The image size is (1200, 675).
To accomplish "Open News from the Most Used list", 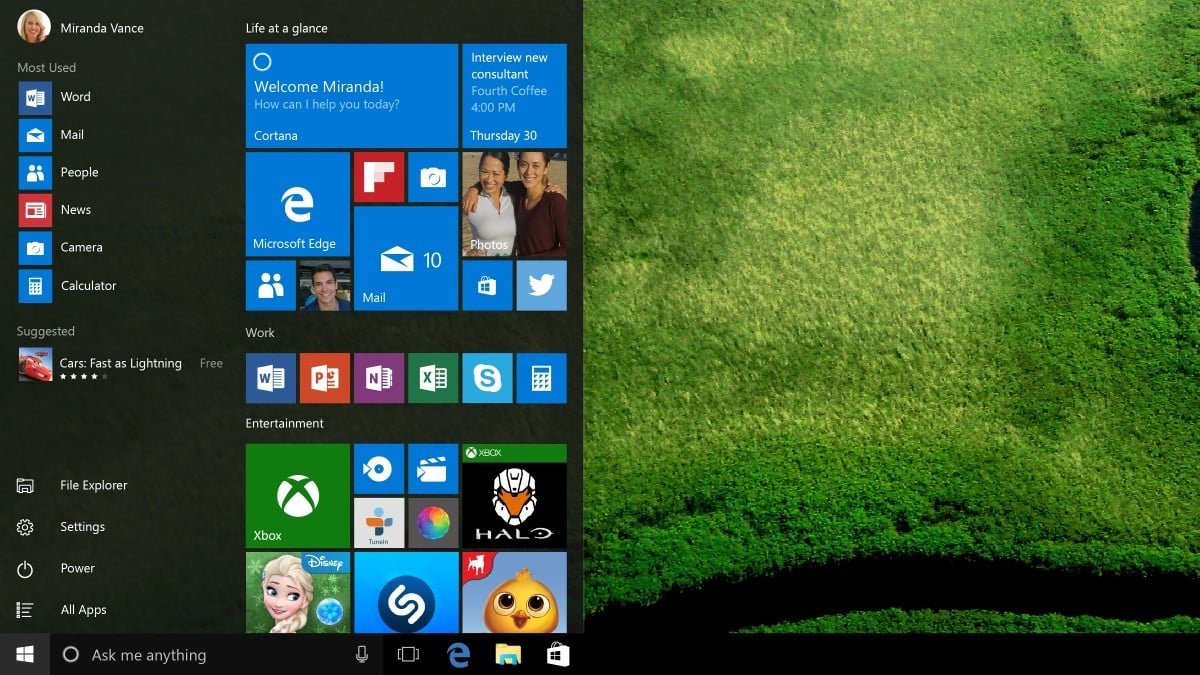I will [x=56, y=210].
